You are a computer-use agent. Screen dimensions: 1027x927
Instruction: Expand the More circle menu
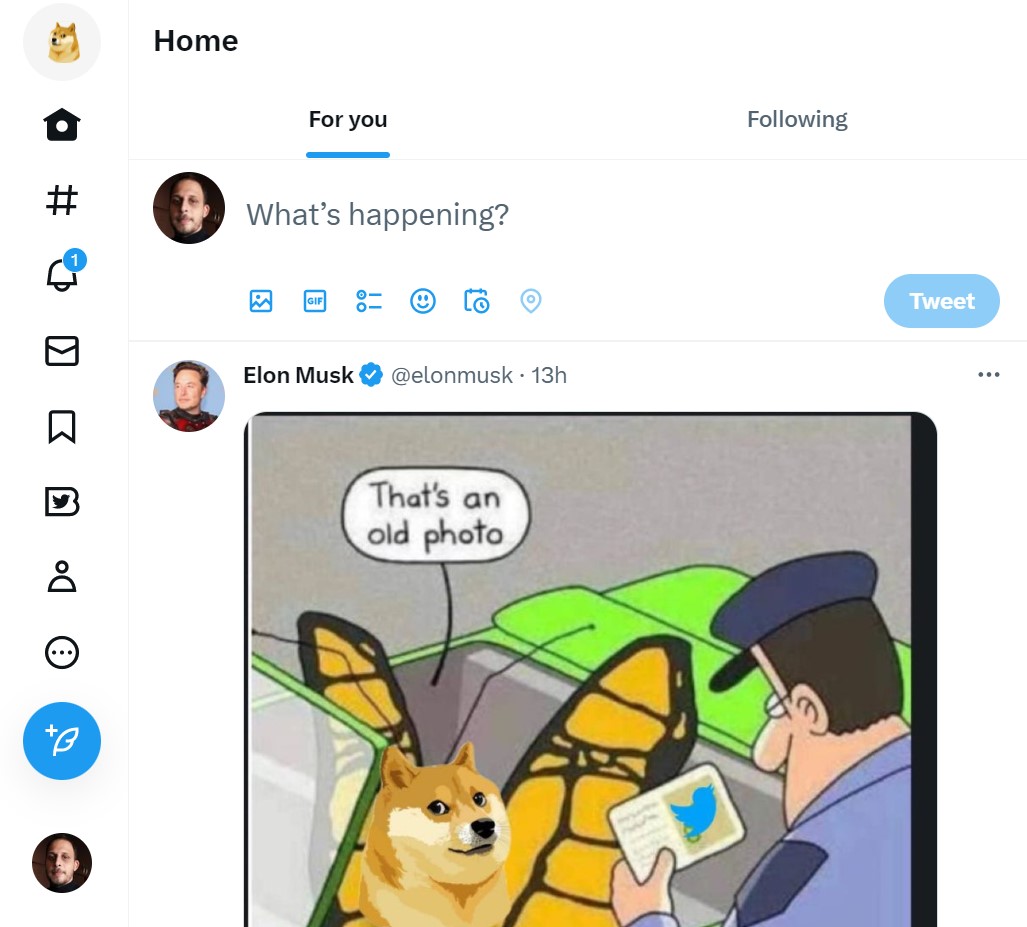62,653
